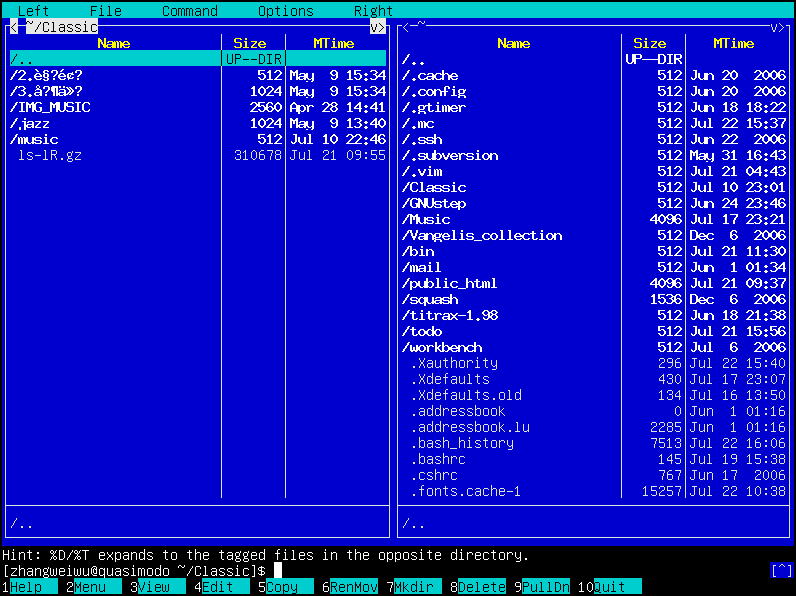
Task: Click the Delete function key button
Action: click(482, 587)
